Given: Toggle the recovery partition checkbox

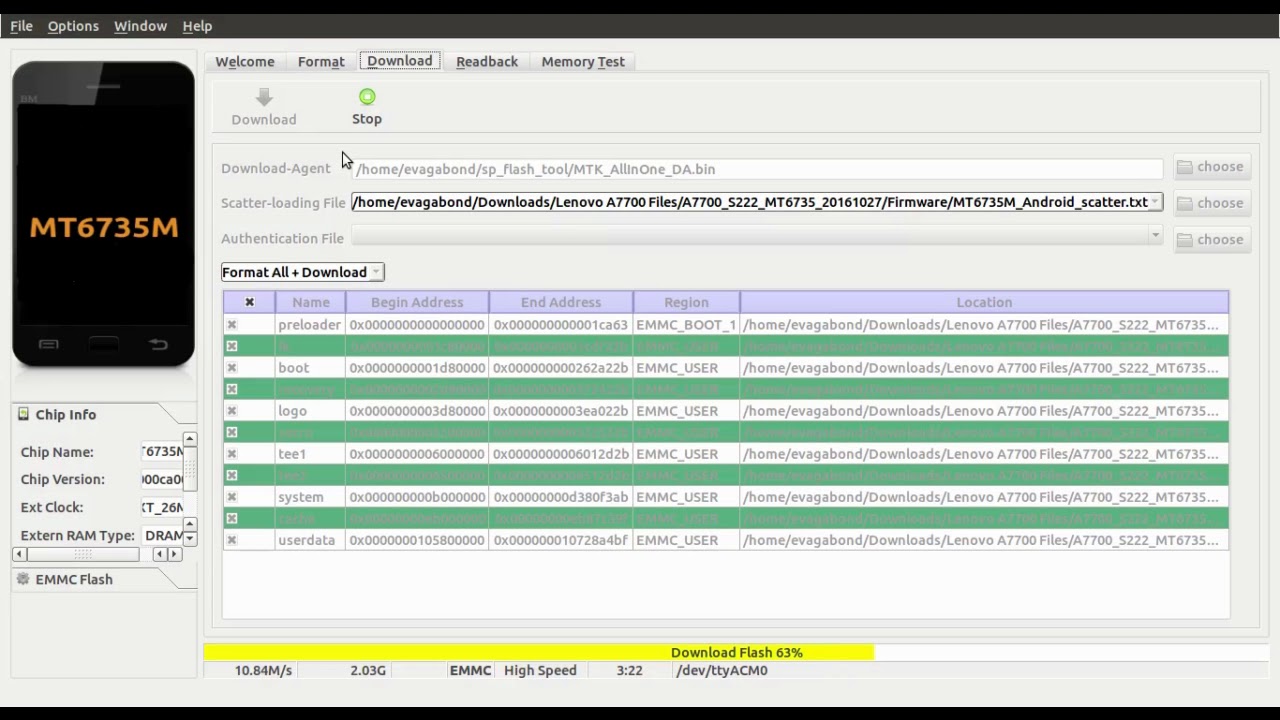Looking at the screenshot, I should click(x=232, y=389).
